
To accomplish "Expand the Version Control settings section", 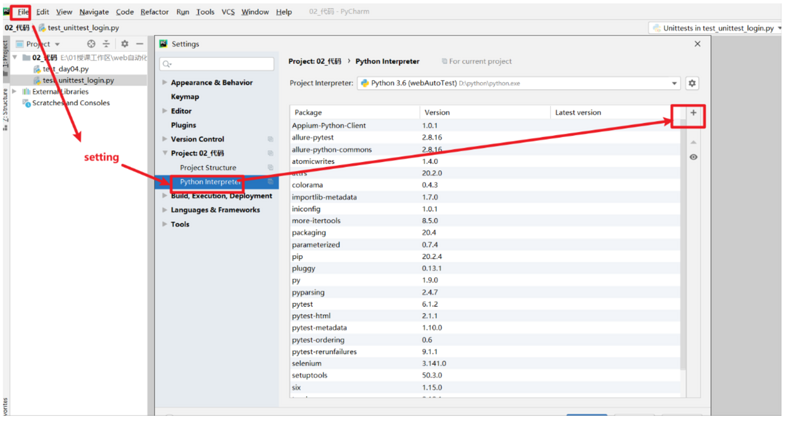I will click(x=165, y=139).
